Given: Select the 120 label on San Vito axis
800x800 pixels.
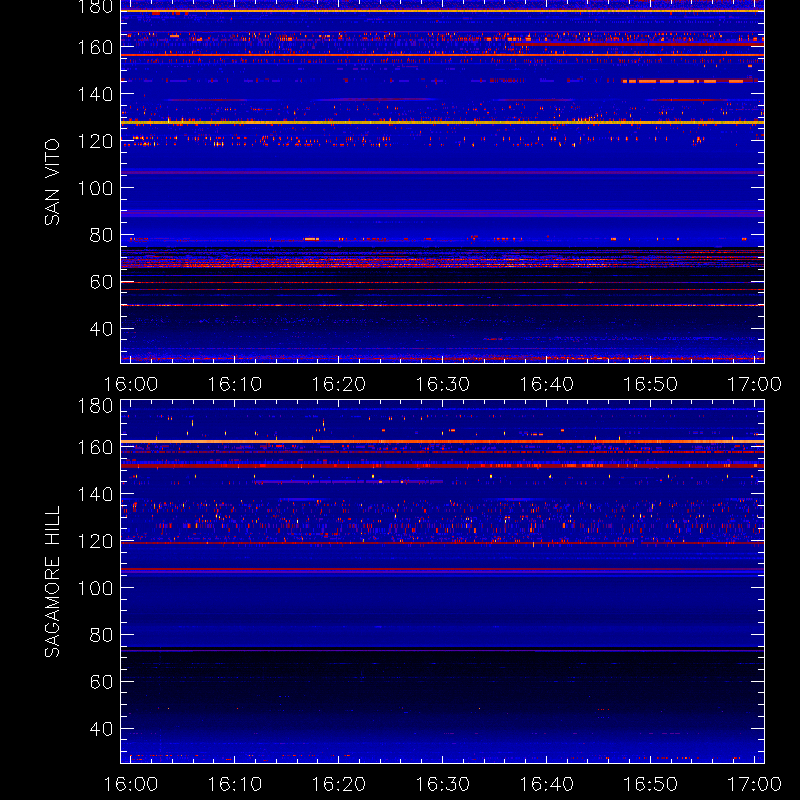Looking at the screenshot, I should coord(95,141).
